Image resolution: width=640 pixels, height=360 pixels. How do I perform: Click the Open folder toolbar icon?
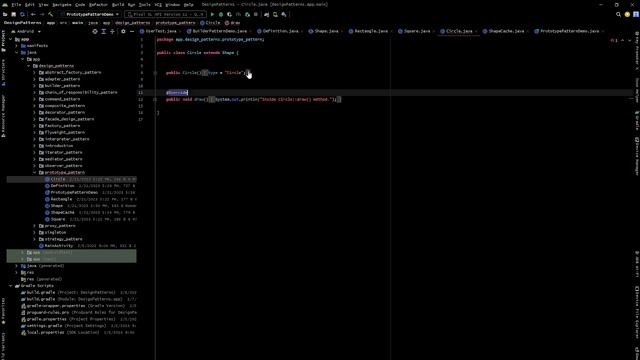(5, 14)
